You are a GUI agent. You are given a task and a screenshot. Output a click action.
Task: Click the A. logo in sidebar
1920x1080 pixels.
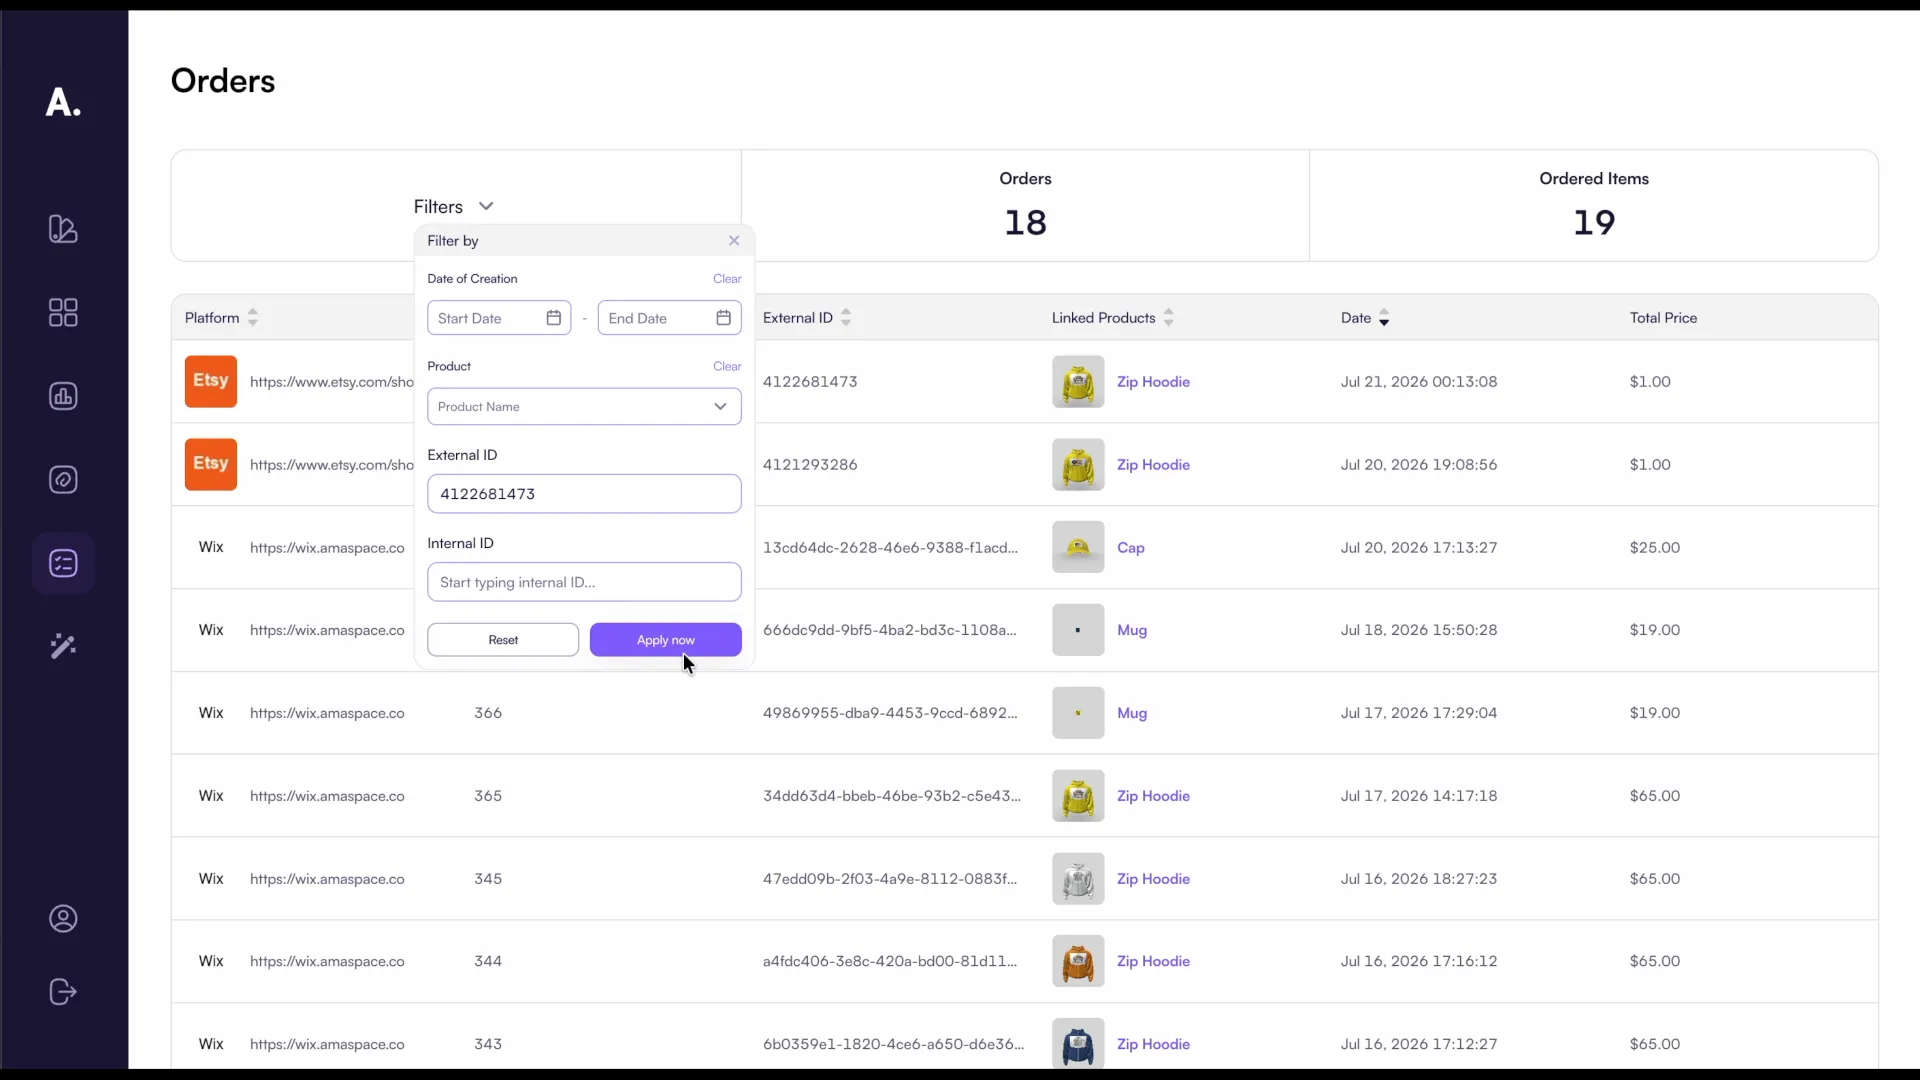pyautogui.click(x=63, y=102)
